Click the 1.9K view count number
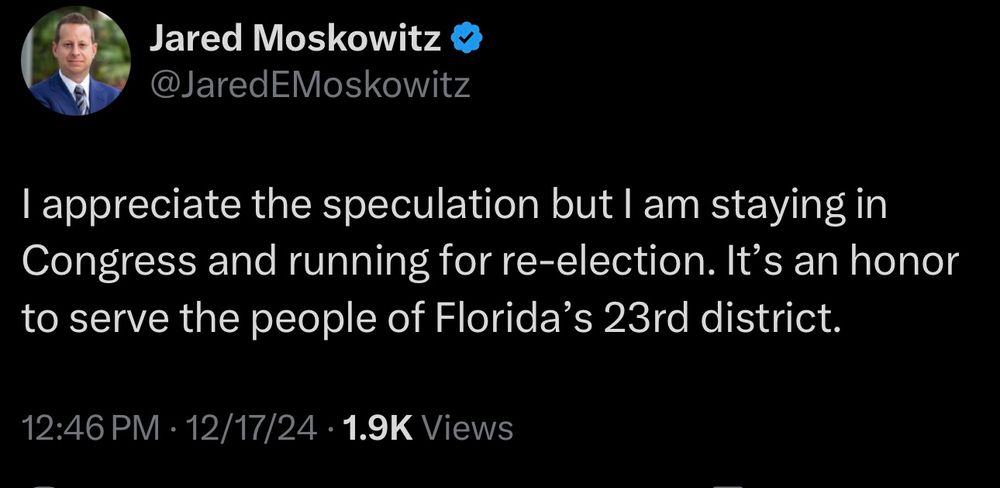This screenshot has height=488, width=1000. click(x=378, y=429)
